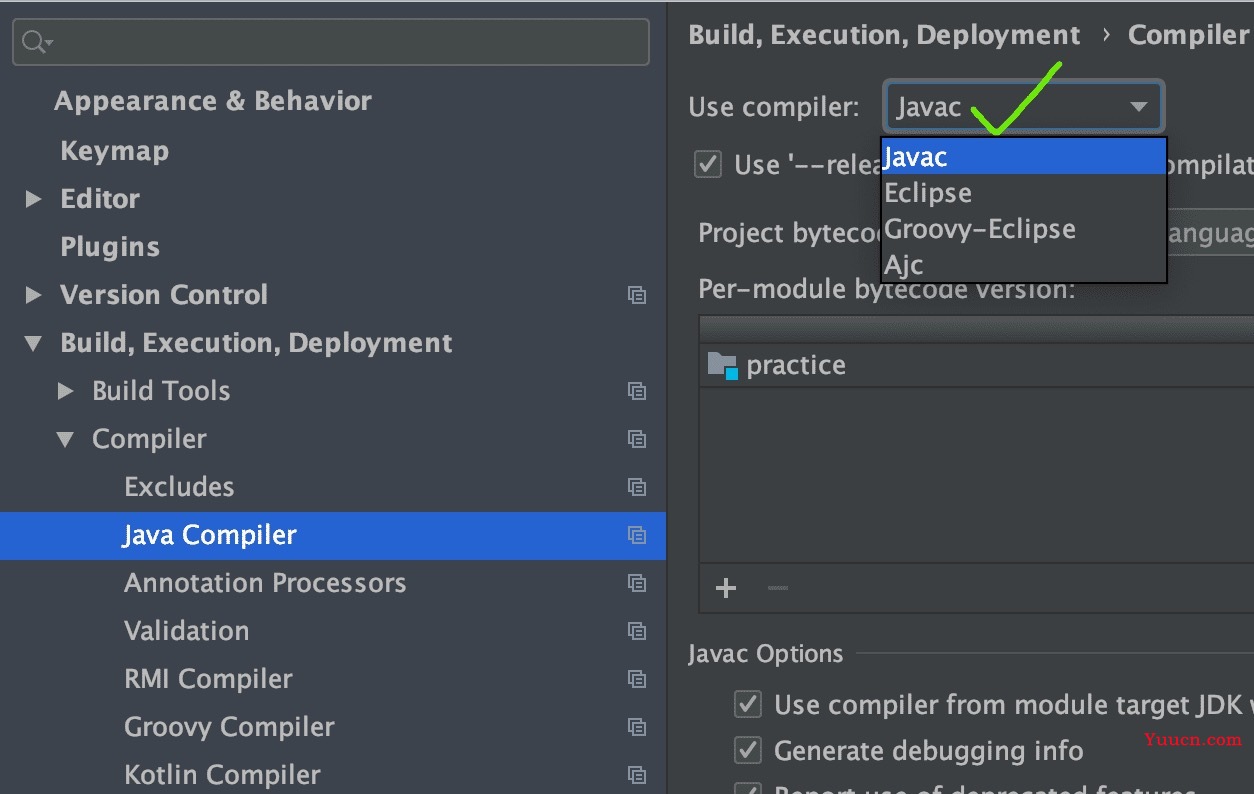Toggle Use compiler from module target JDK
Screen dimensions: 1254x794
pyautogui.click(x=747, y=705)
